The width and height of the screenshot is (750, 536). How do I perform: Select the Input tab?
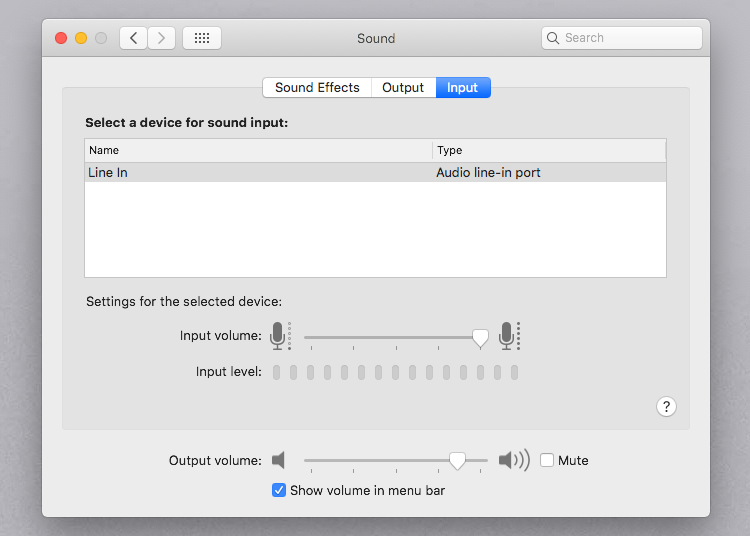click(463, 88)
